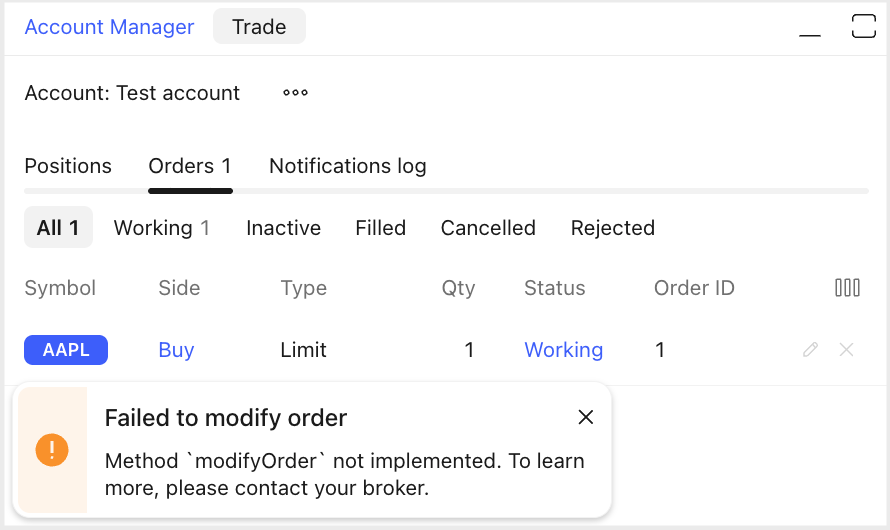
Task: Show only Cancelled orders
Action: (x=488, y=228)
